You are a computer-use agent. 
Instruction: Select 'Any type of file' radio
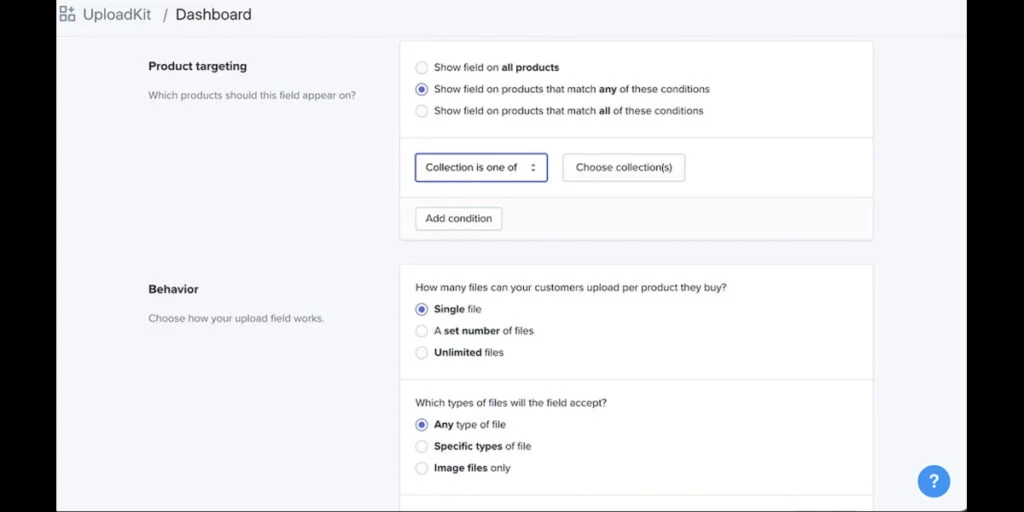click(x=422, y=425)
